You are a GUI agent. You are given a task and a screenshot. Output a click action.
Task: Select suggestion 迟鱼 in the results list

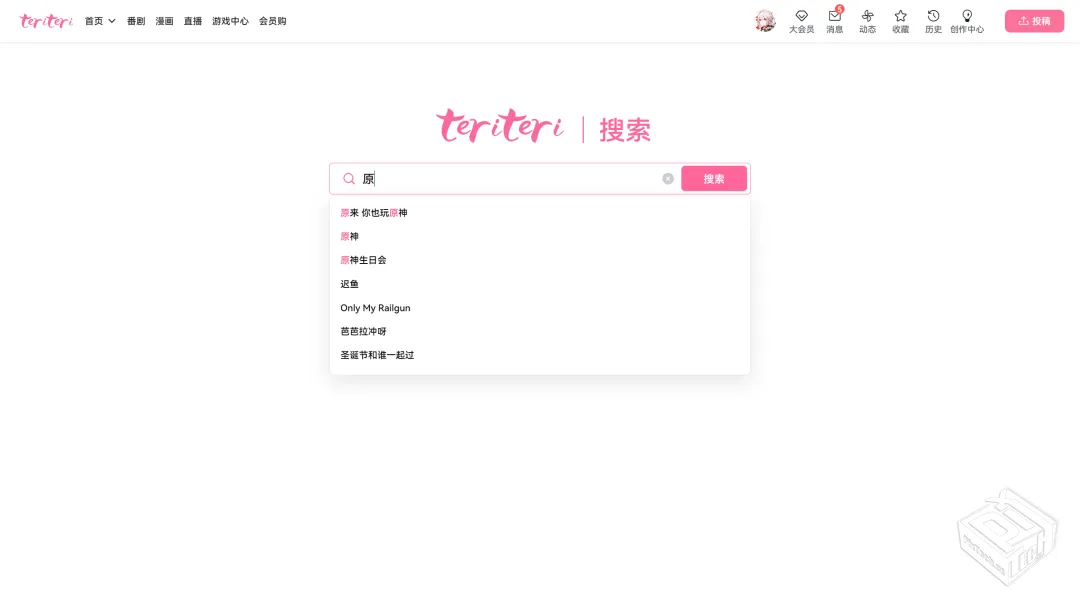pos(349,283)
